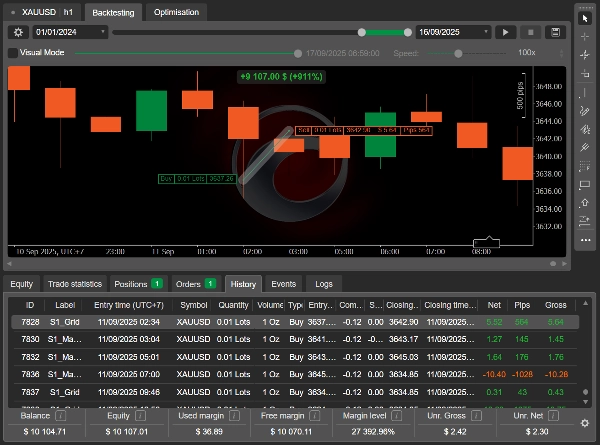The image size is (600, 445).
Task: Click chart horizontal scroll right arrow
Action: 564,263
